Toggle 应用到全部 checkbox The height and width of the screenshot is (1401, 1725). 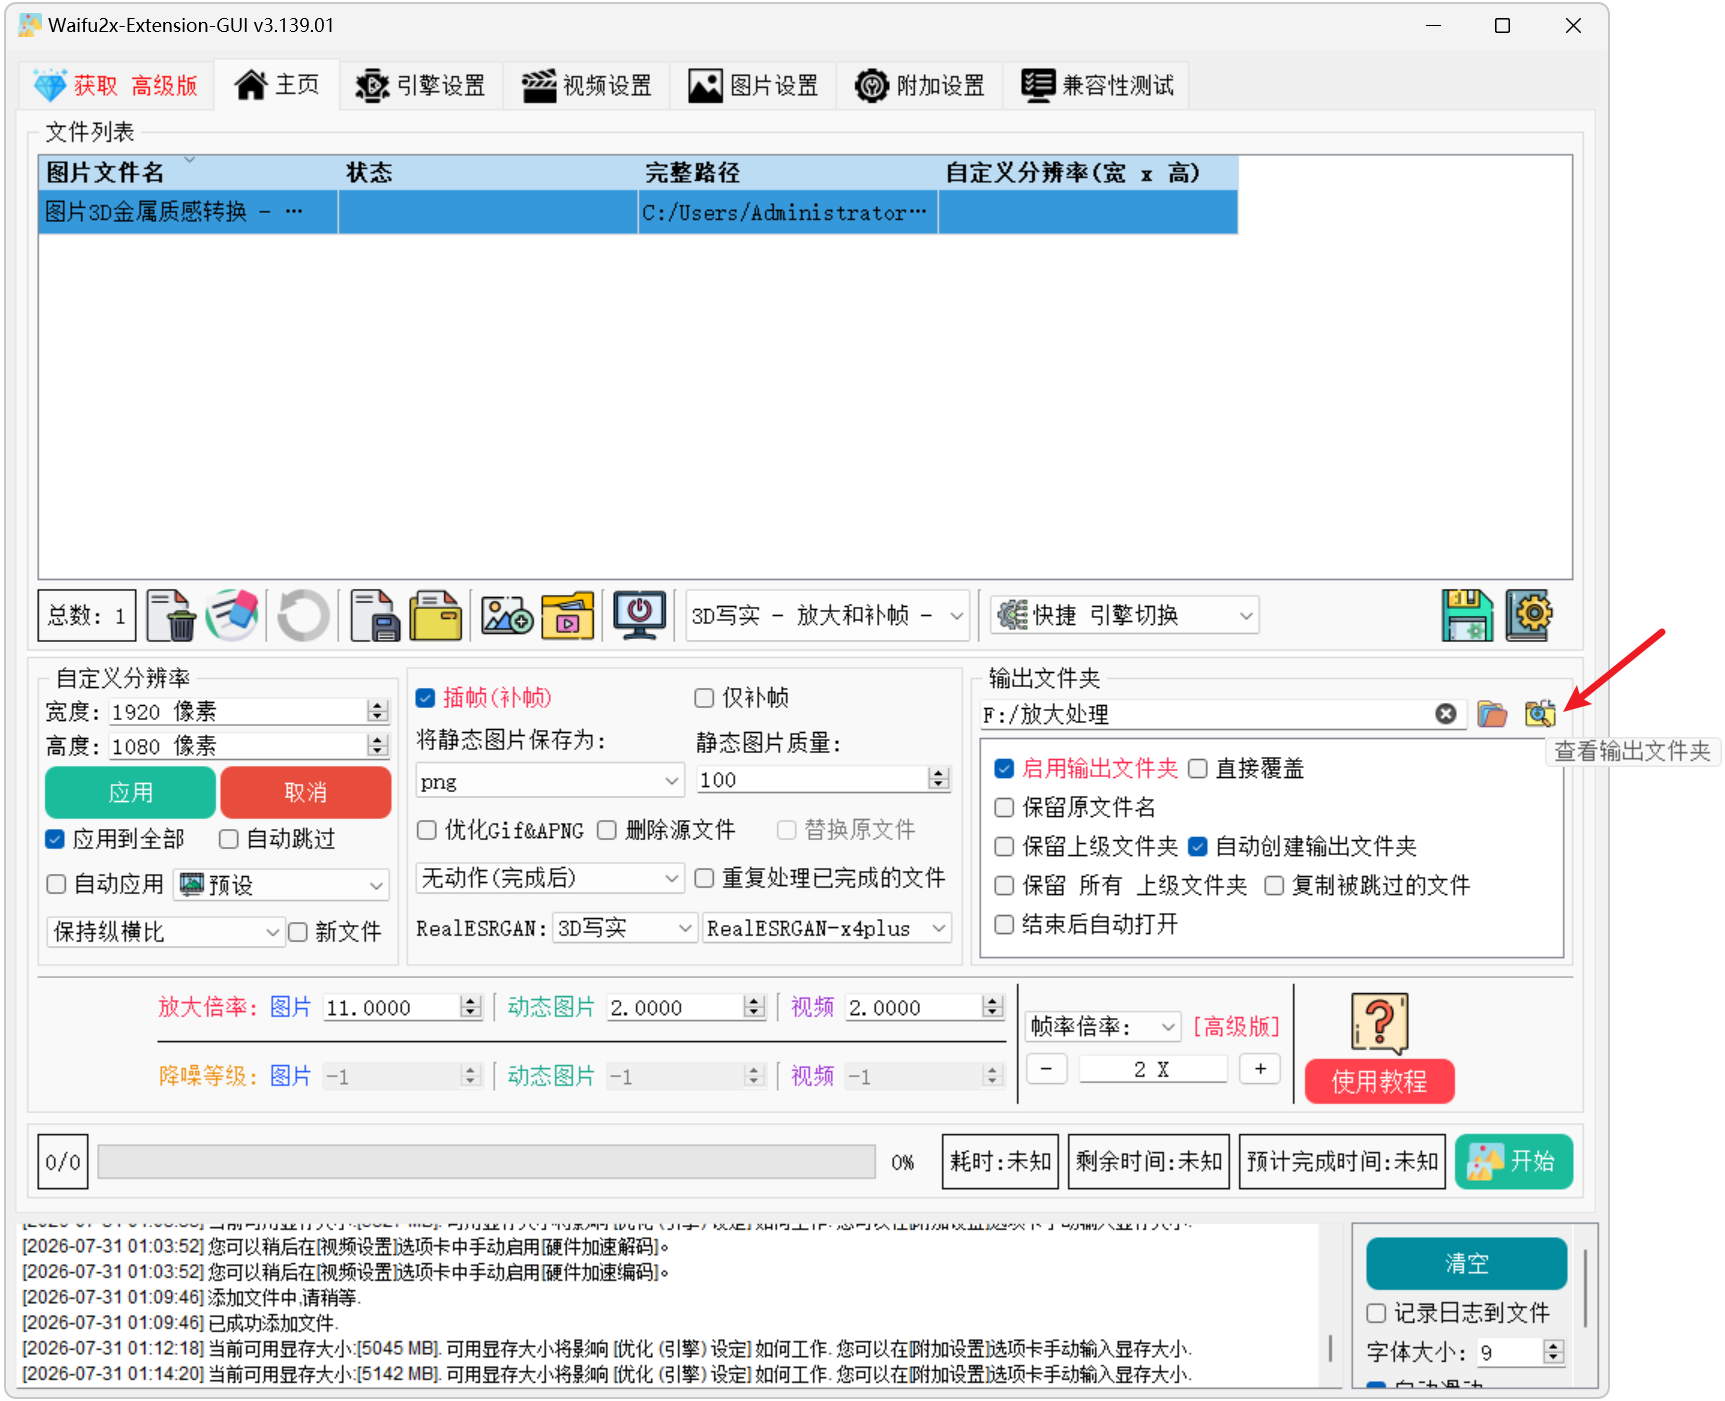[x=55, y=839]
